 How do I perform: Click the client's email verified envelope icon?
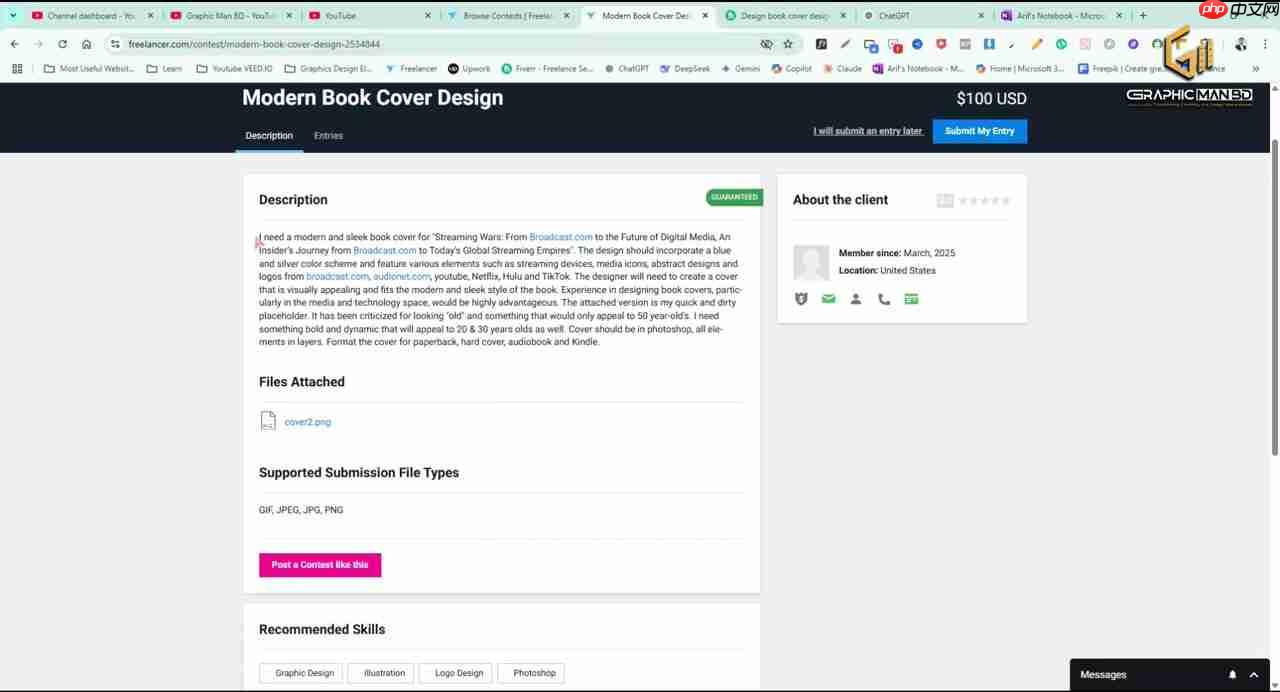point(828,299)
